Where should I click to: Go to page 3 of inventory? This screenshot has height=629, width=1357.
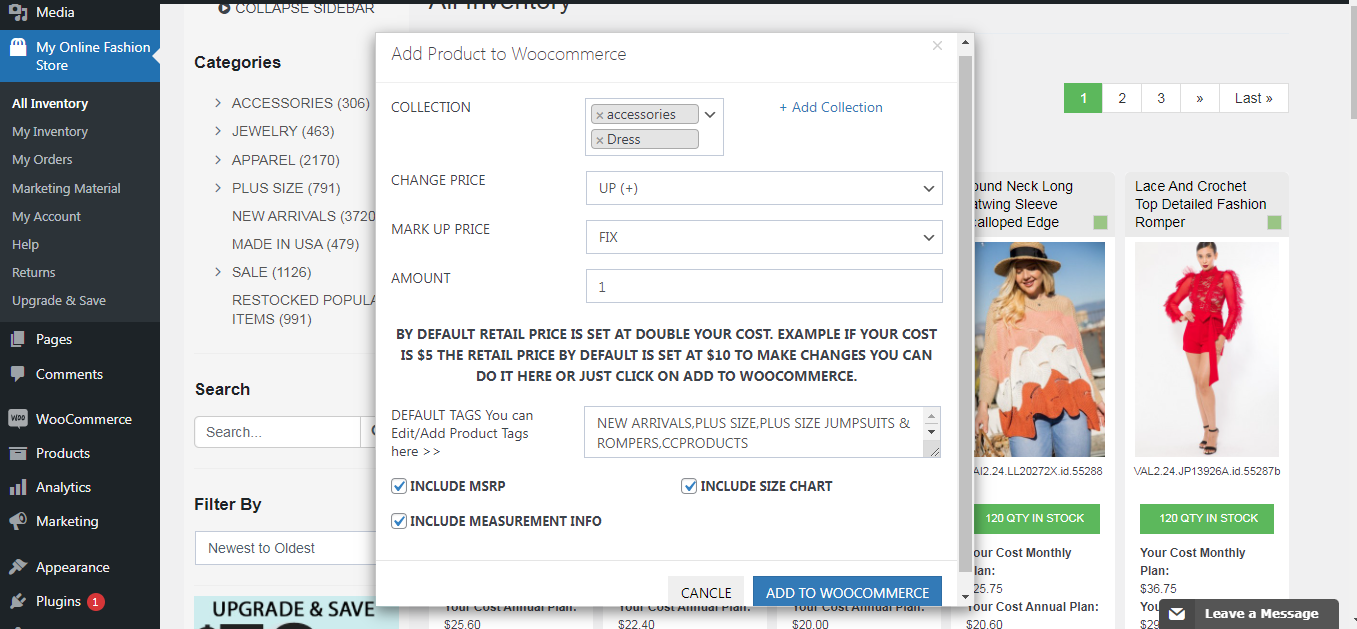[1161, 98]
